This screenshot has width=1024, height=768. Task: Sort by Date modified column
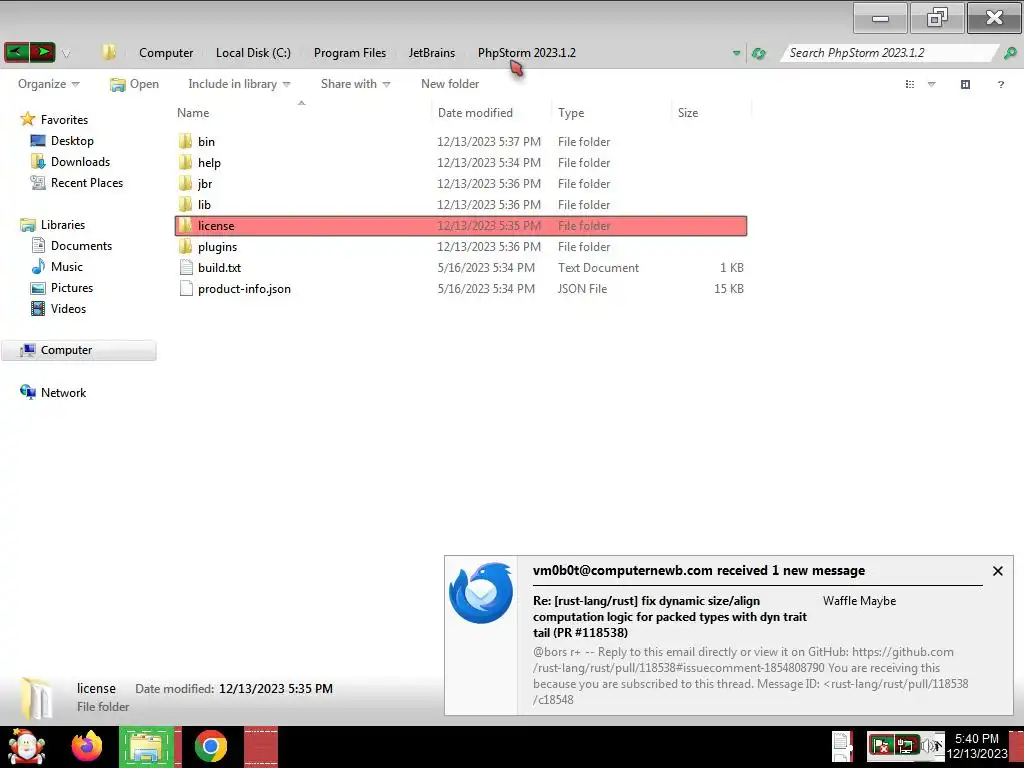pyautogui.click(x=475, y=113)
